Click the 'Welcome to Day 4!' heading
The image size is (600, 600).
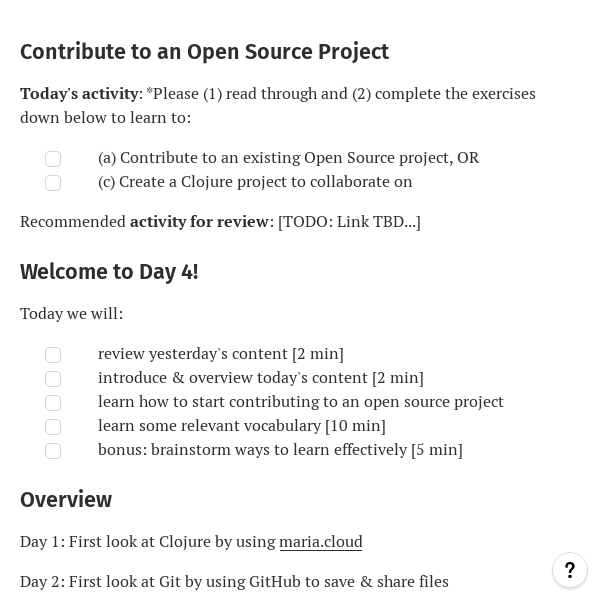tap(109, 272)
